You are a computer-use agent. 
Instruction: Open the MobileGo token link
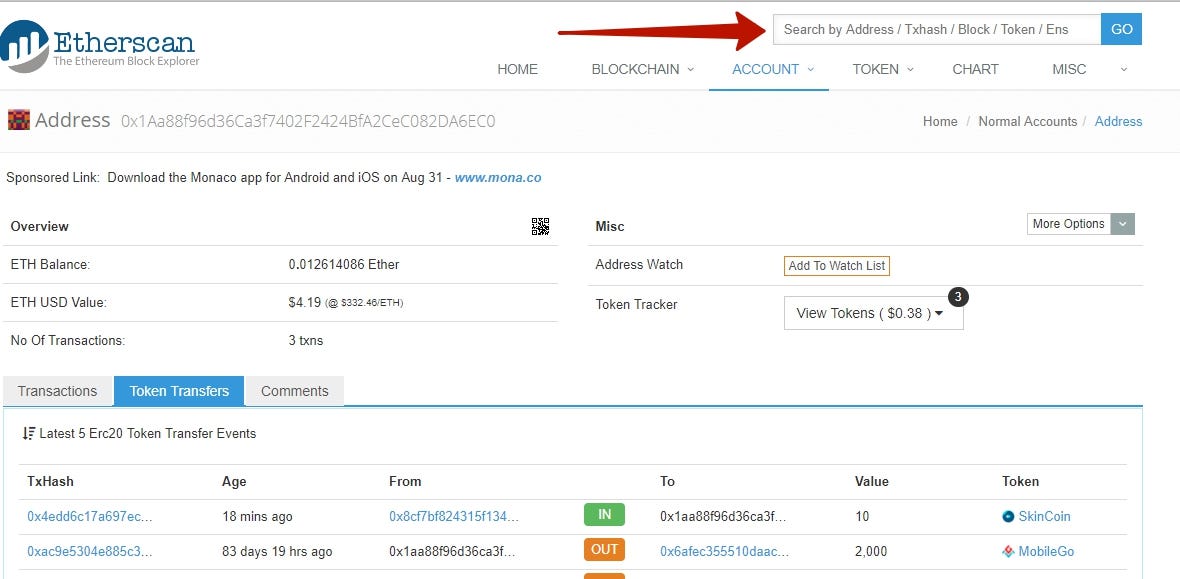[x=1046, y=551]
